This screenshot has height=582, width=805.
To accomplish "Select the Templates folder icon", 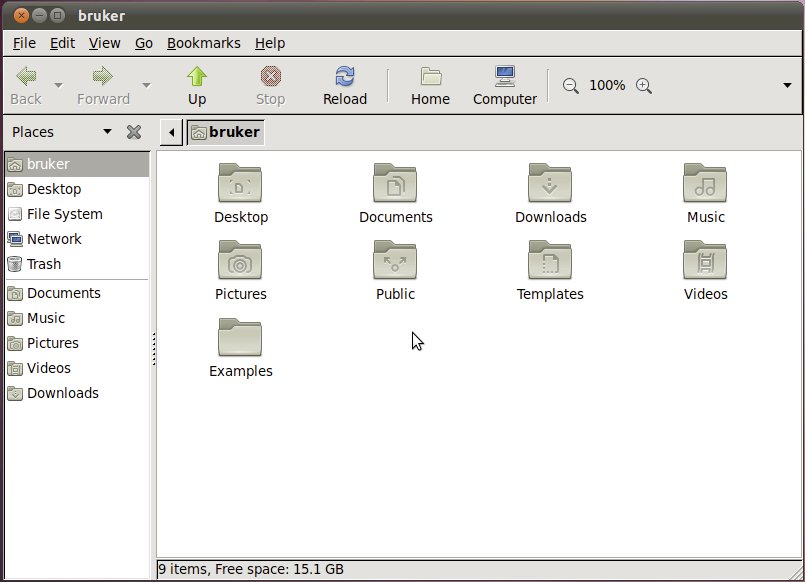I will click(550, 260).
